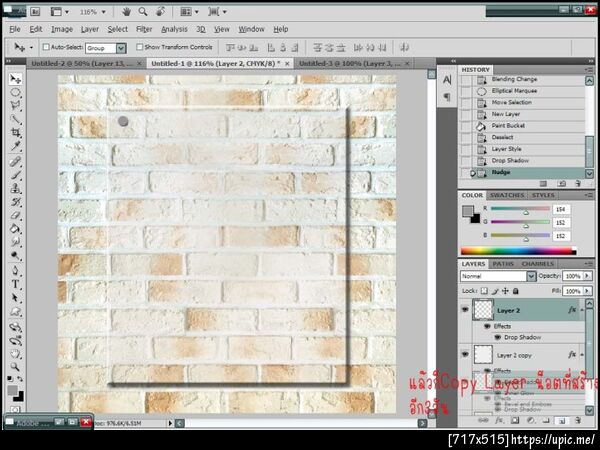The image size is (600, 450).
Task: Click the Zoom magnifier in application bar
Action: pos(143,12)
